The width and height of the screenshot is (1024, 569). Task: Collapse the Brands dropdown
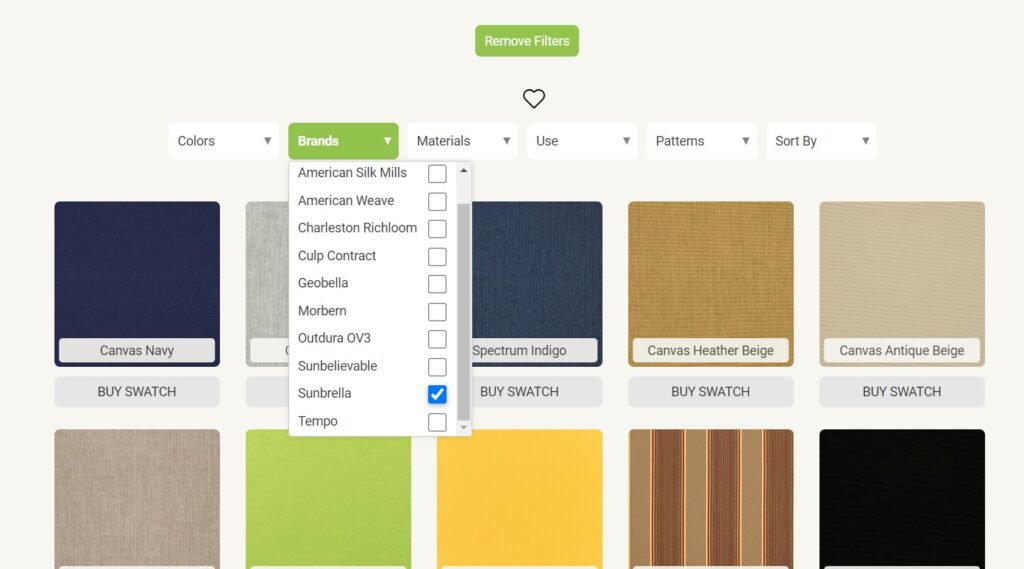tap(343, 141)
